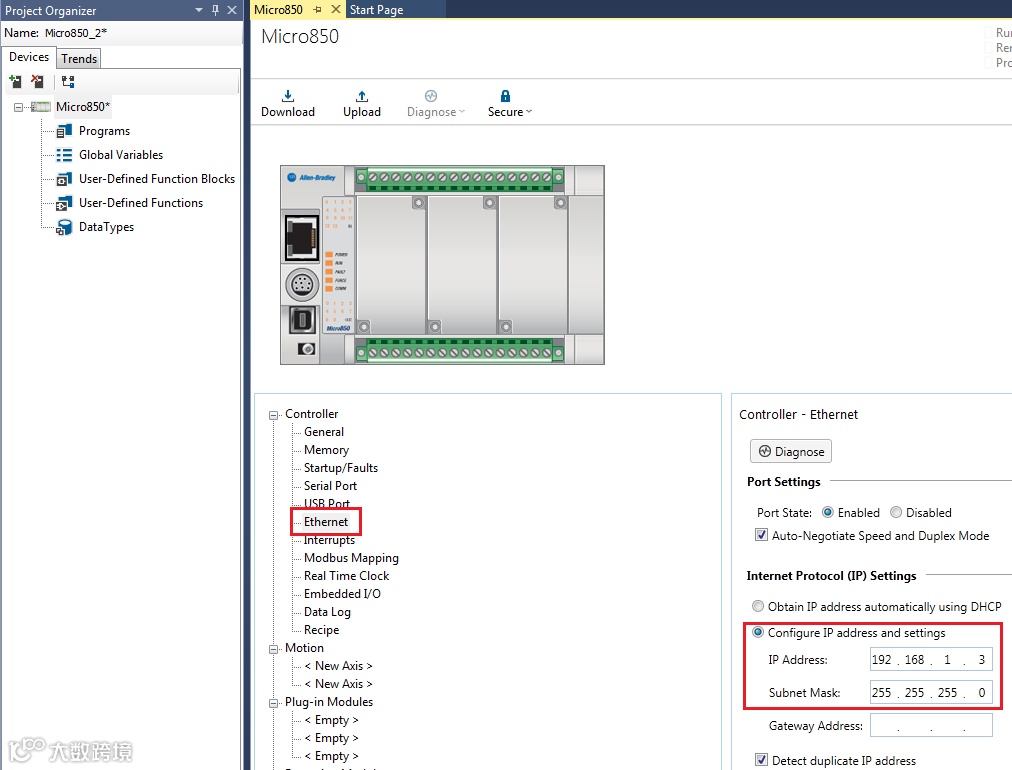Open USB Port settings
The width and height of the screenshot is (1012, 770).
(327, 503)
